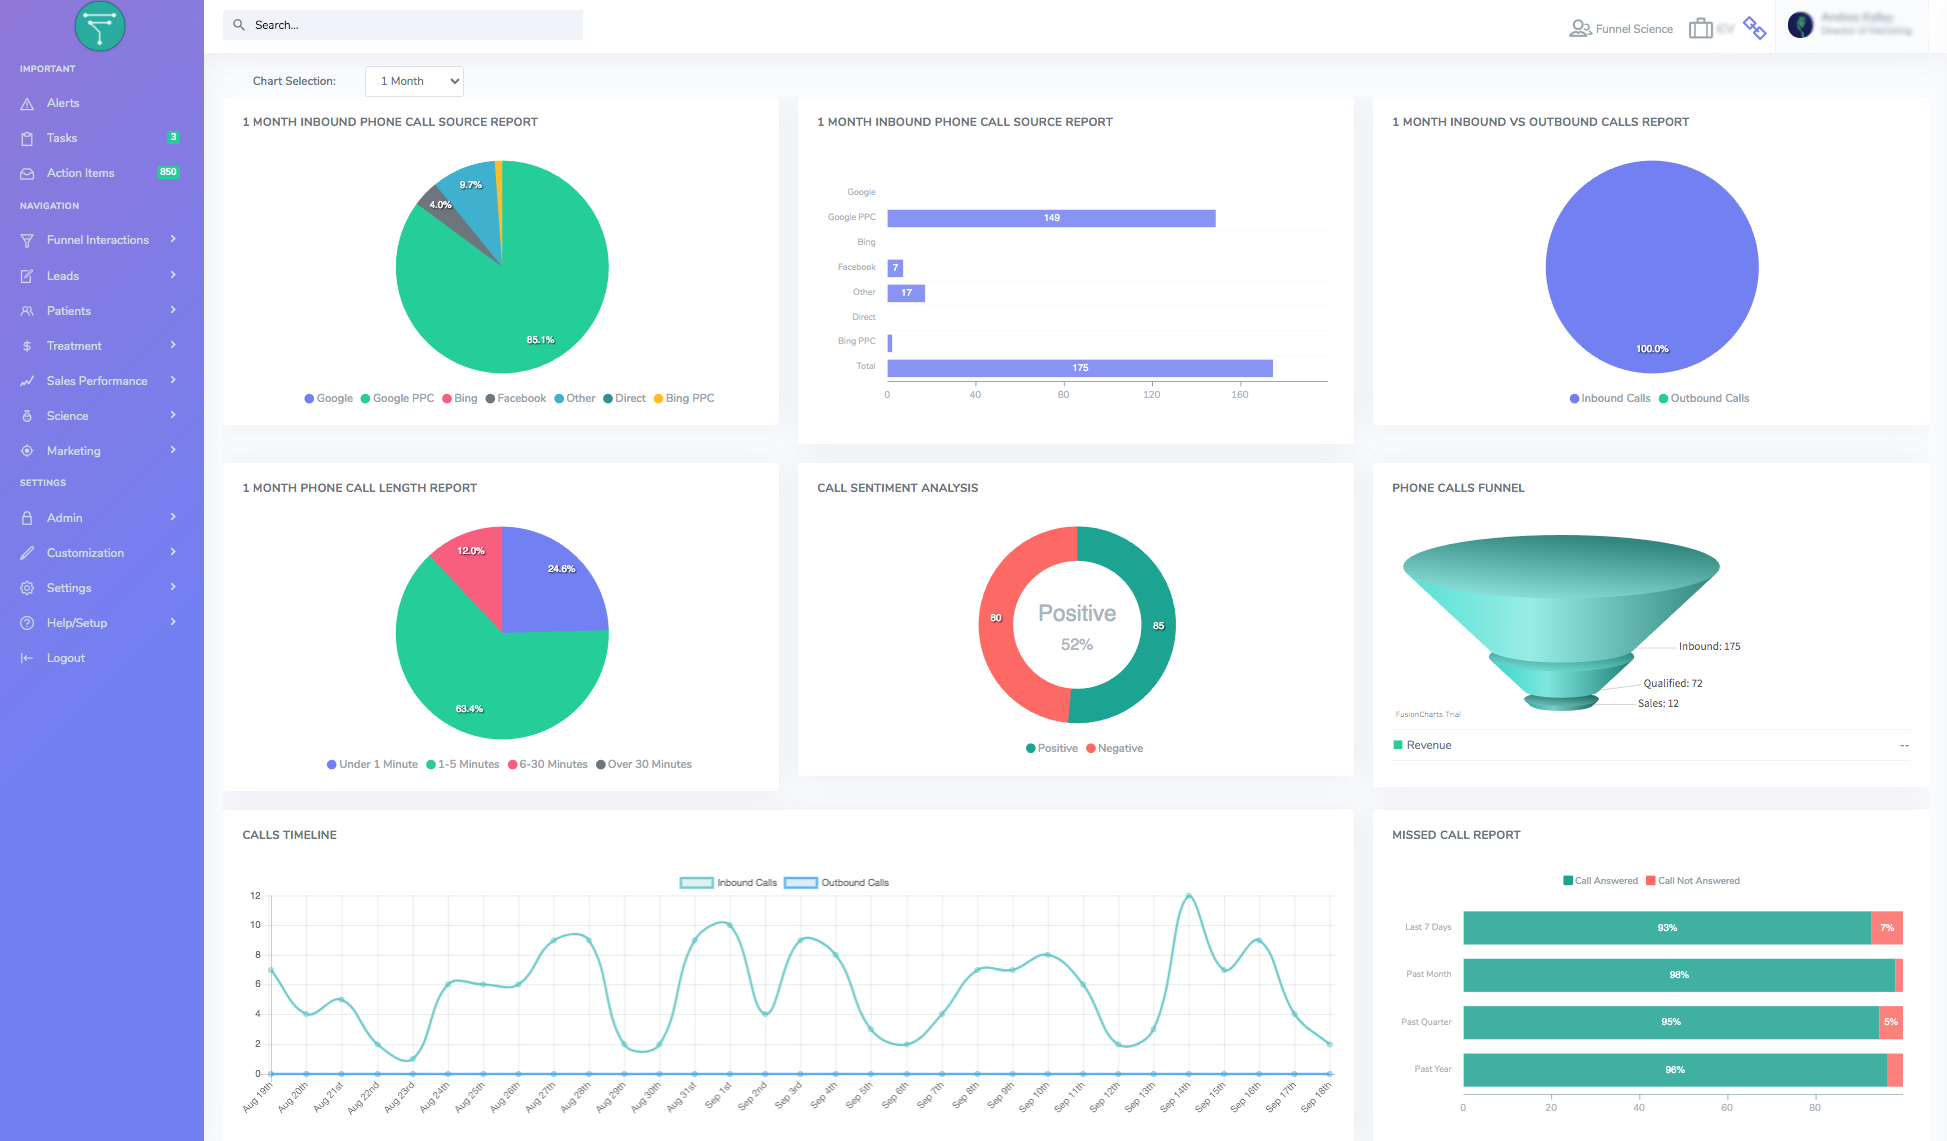This screenshot has width=1947, height=1141.
Task: Click Inbound Calls legend swatch in timeline
Action: pos(696,883)
